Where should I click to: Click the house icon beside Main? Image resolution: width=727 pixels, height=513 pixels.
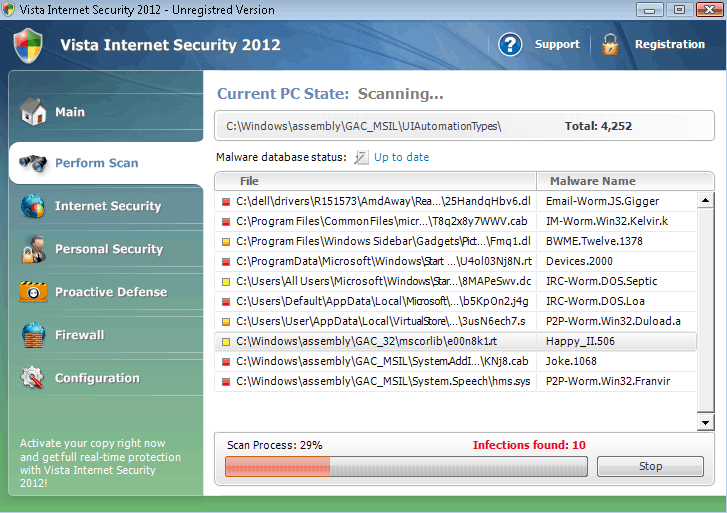pyautogui.click(x=33, y=111)
